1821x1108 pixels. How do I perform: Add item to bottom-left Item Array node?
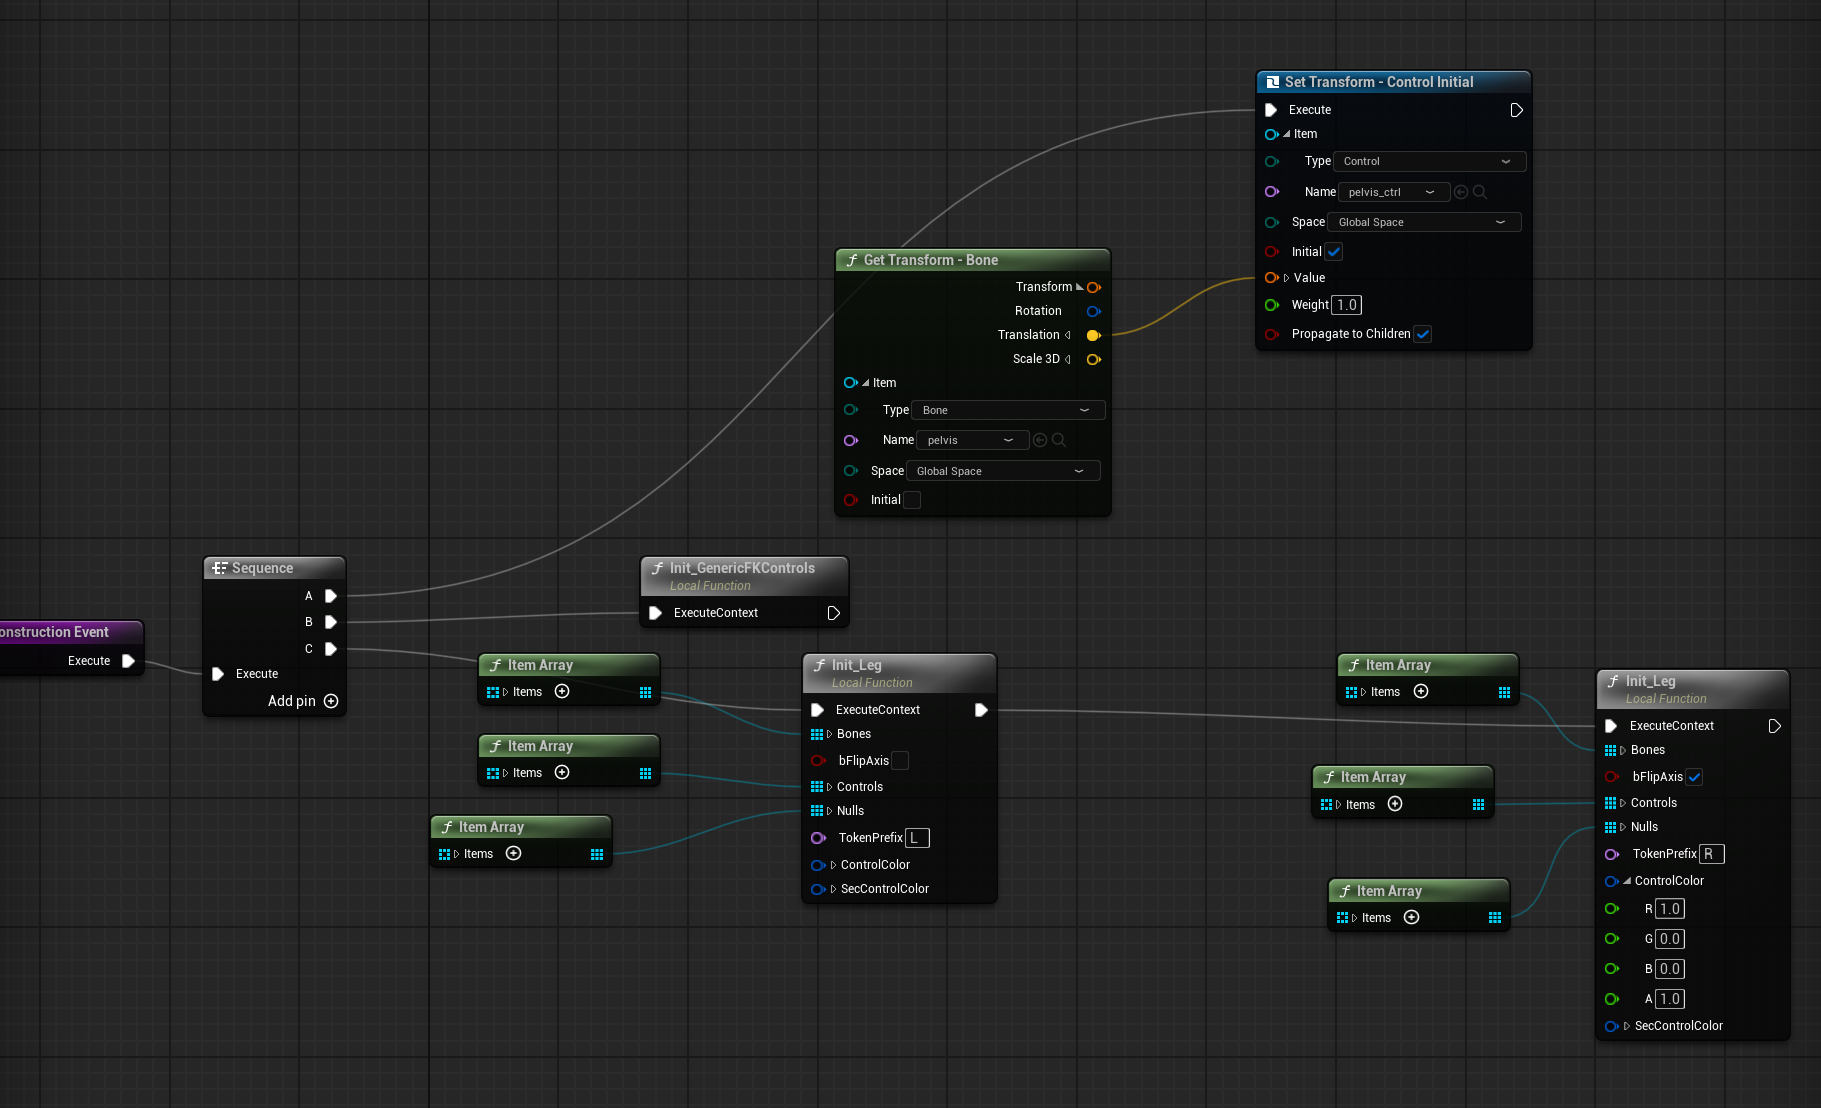[514, 853]
